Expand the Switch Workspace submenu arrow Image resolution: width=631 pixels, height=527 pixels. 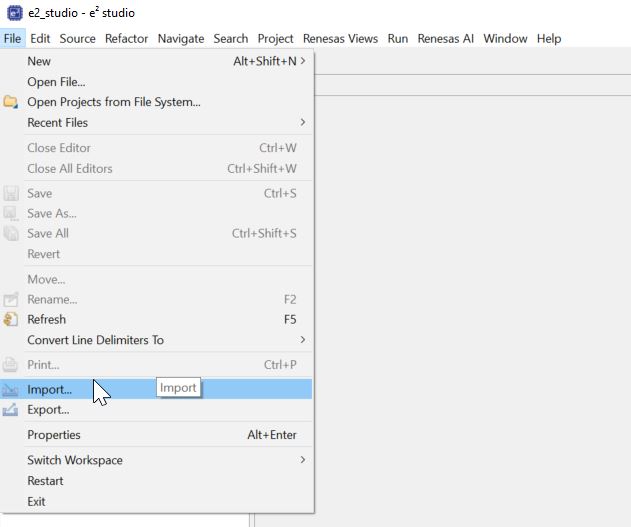(x=303, y=459)
